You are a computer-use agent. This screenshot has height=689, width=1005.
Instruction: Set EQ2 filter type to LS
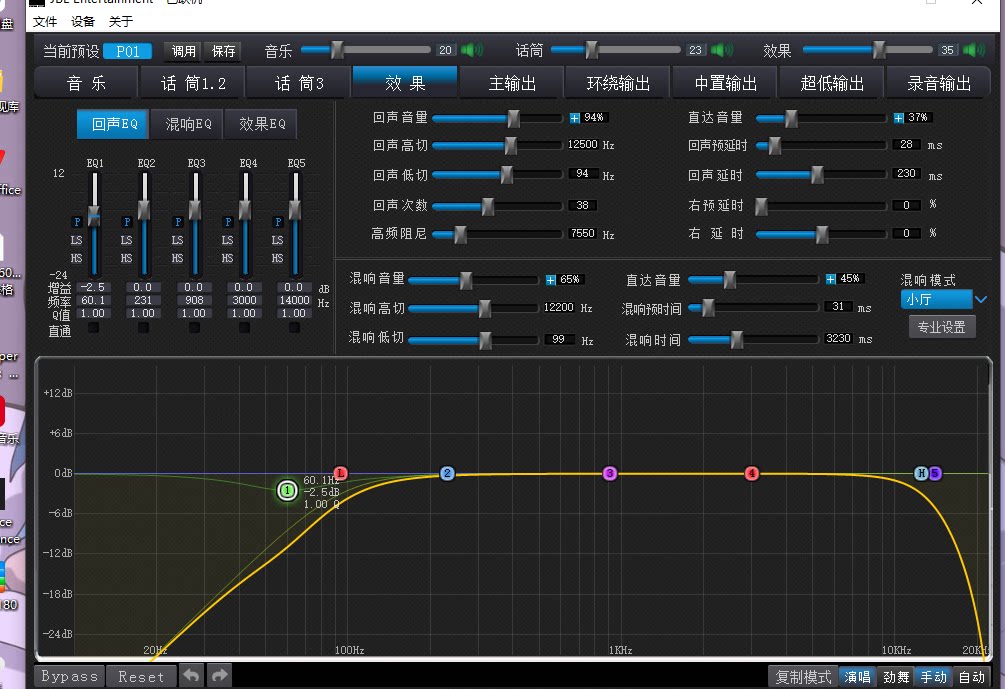pyautogui.click(x=126, y=240)
